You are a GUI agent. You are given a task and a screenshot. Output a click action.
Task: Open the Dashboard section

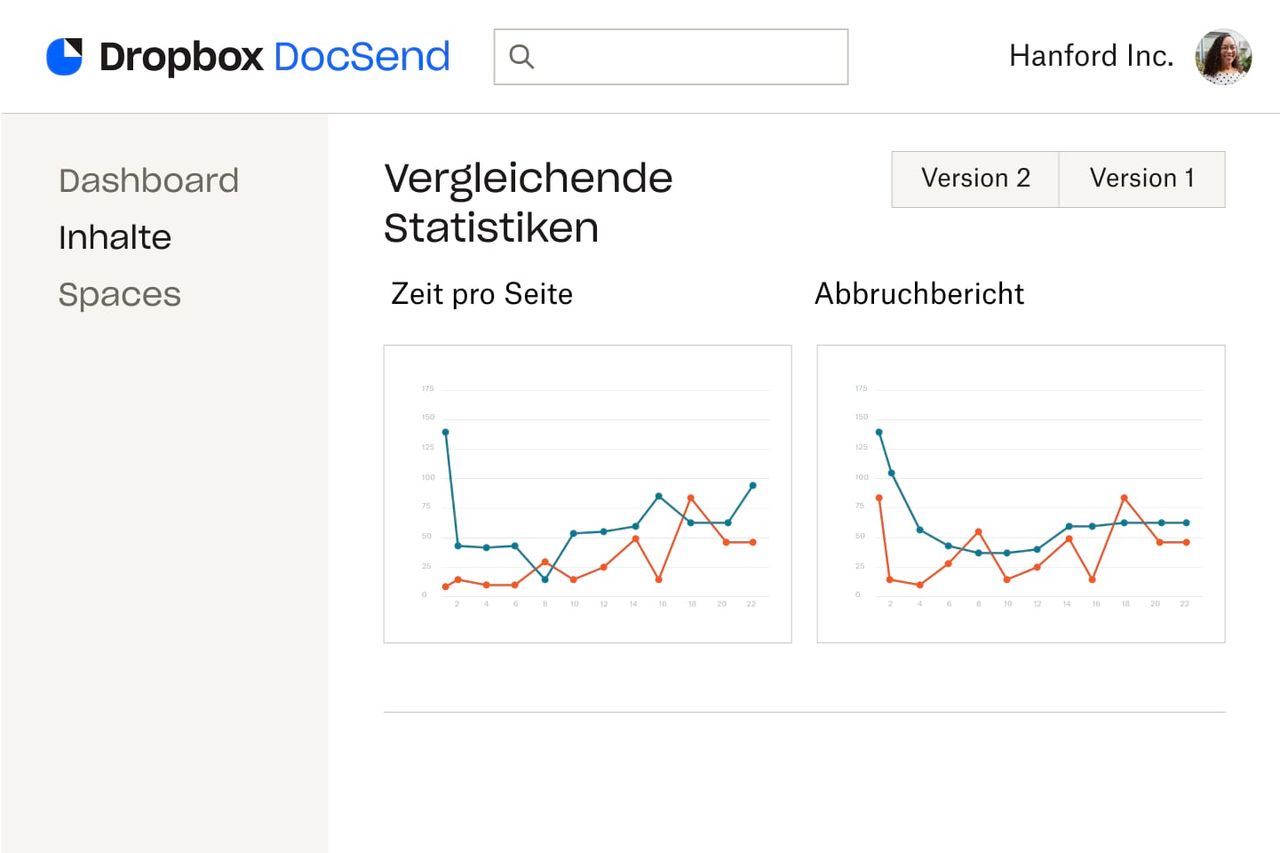pos(149,180)
